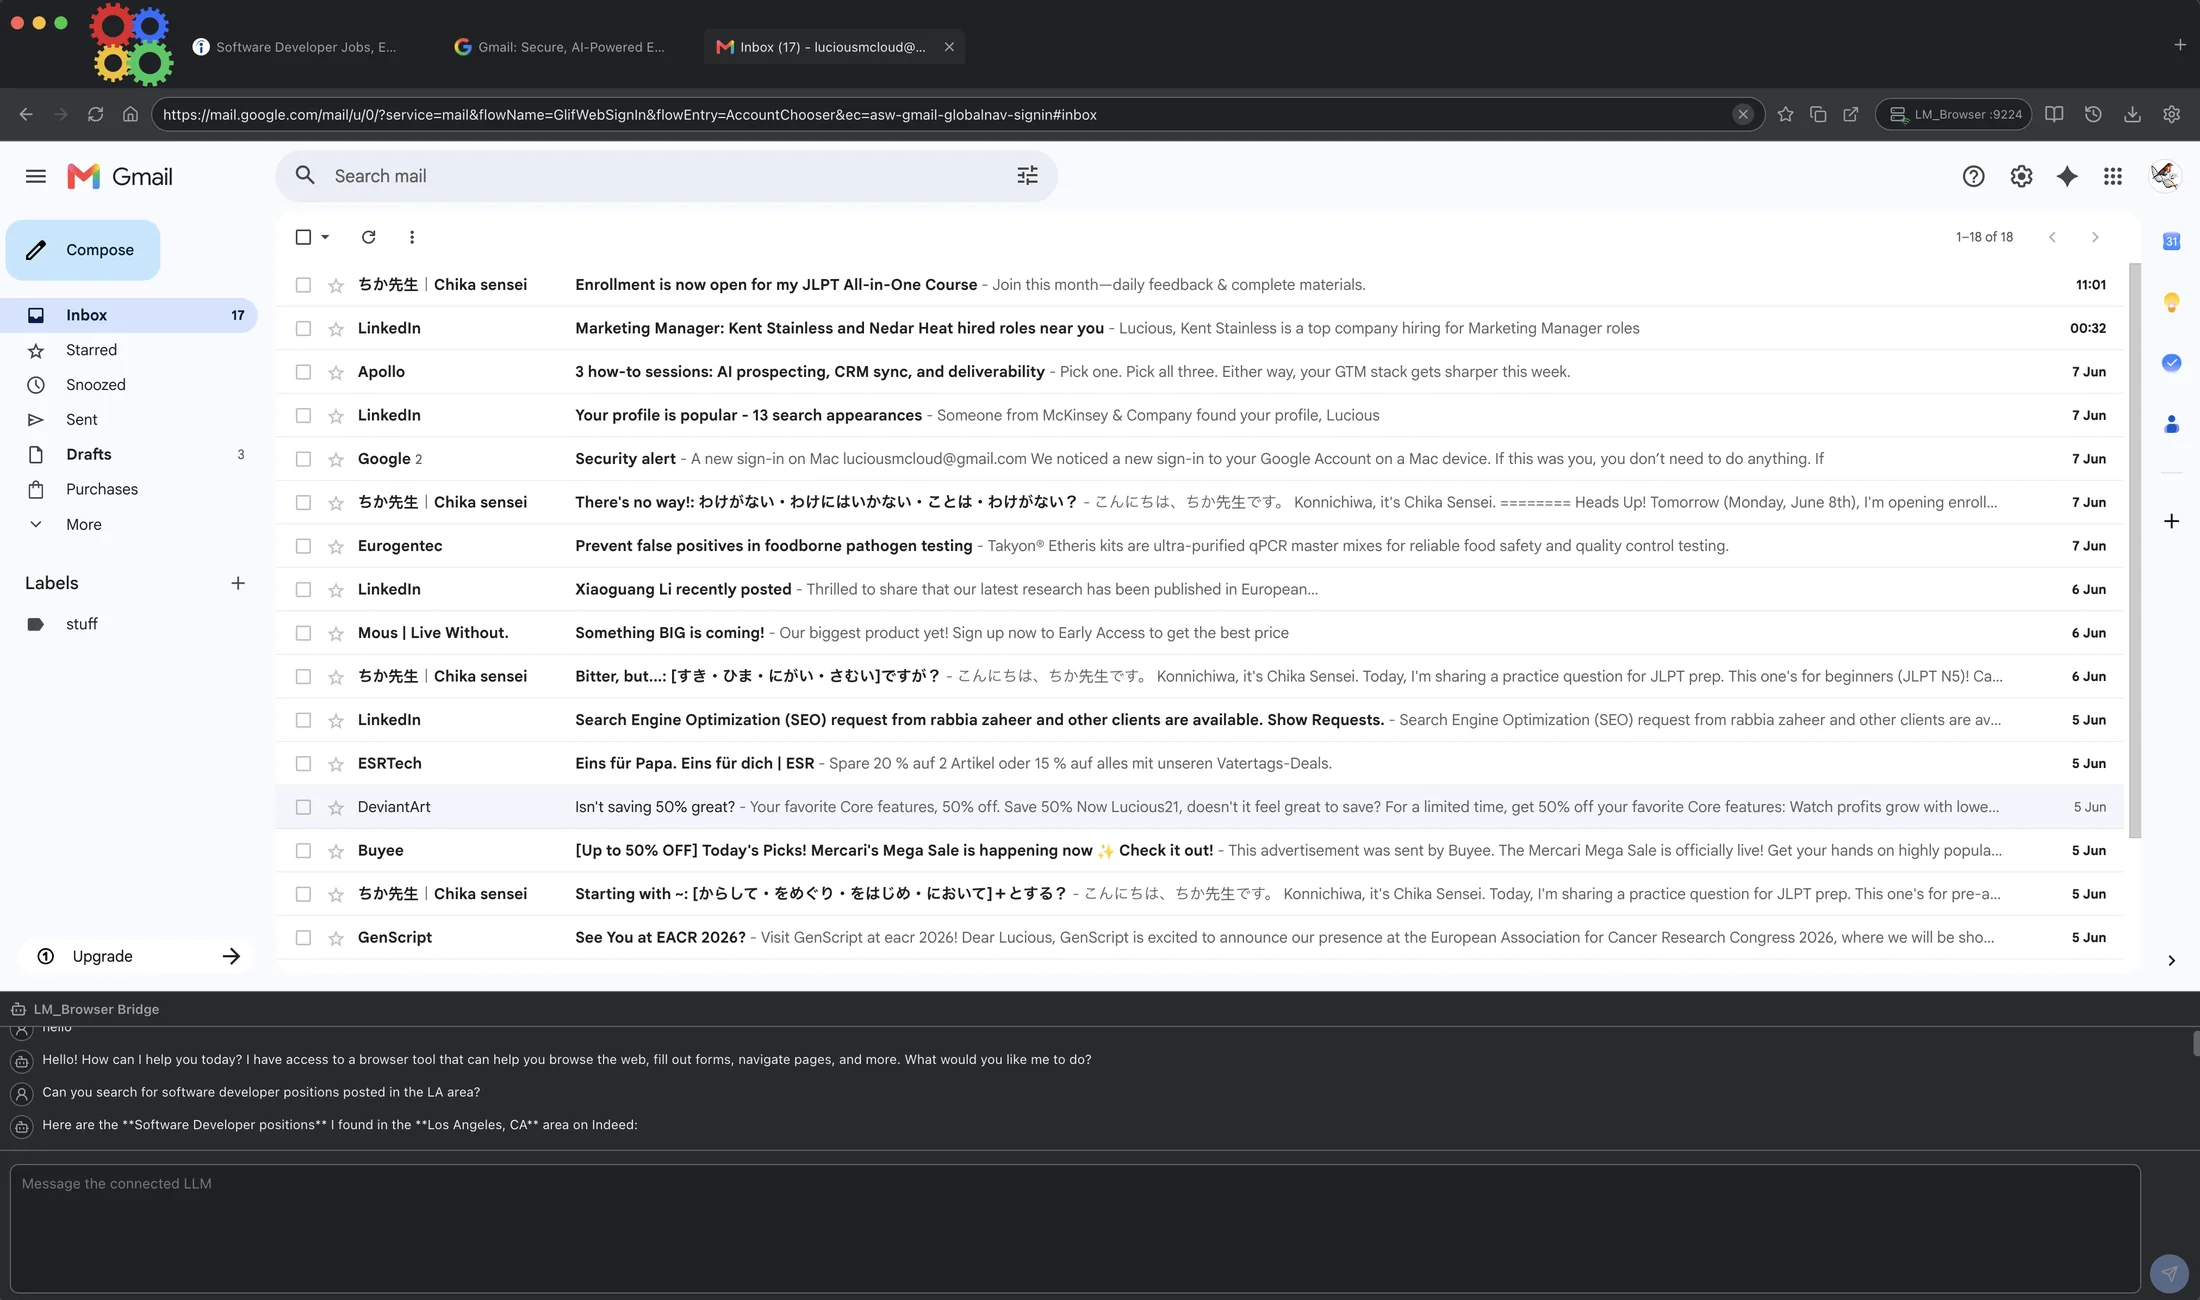The height and width of the screenshot is (1300, 2200).
Task: Open the Starred folder
Action: 130,350
